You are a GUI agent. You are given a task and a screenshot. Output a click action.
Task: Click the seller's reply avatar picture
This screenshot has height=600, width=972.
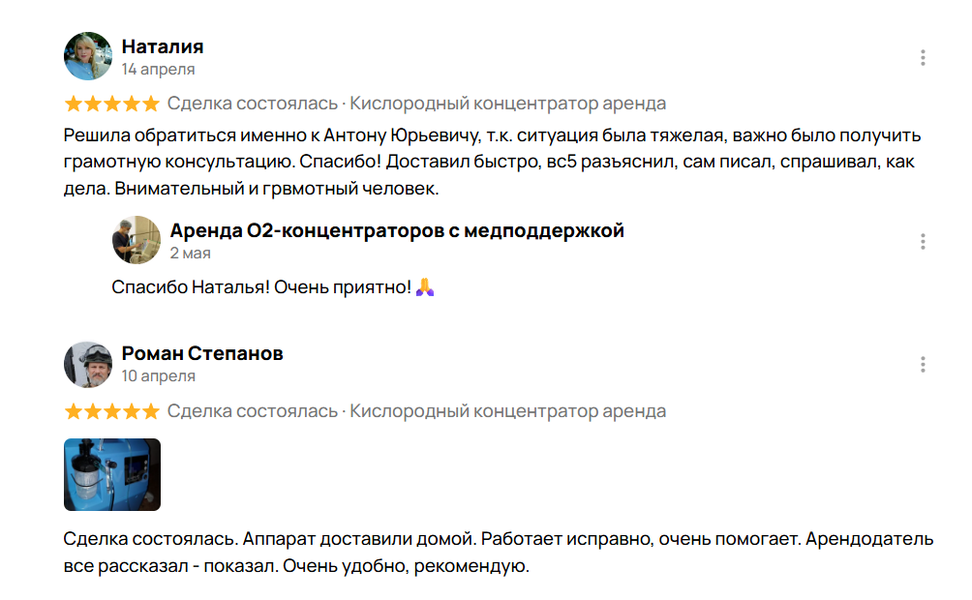point(136,240)
